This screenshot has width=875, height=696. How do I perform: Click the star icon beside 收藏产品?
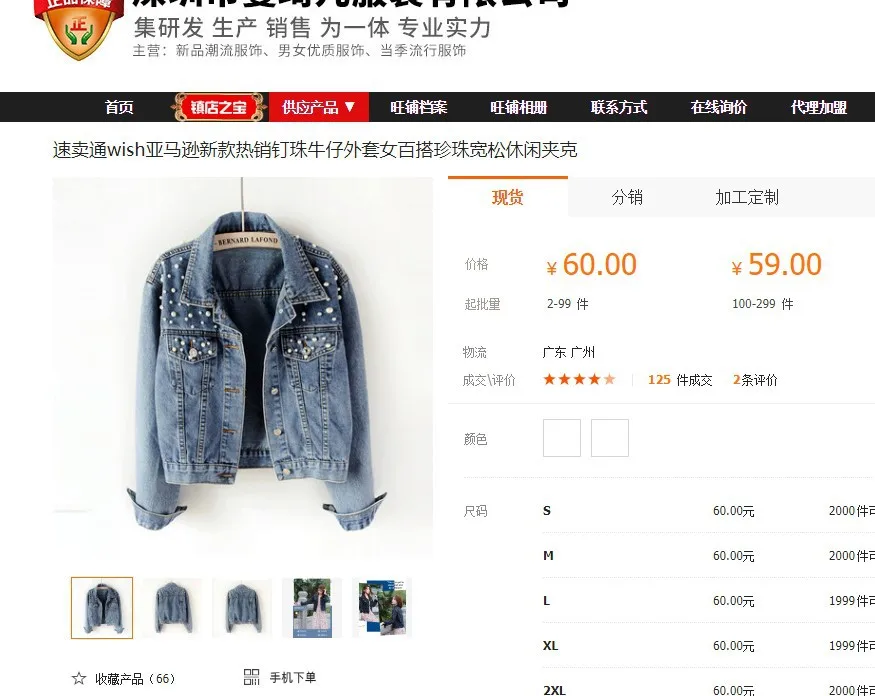79,678
